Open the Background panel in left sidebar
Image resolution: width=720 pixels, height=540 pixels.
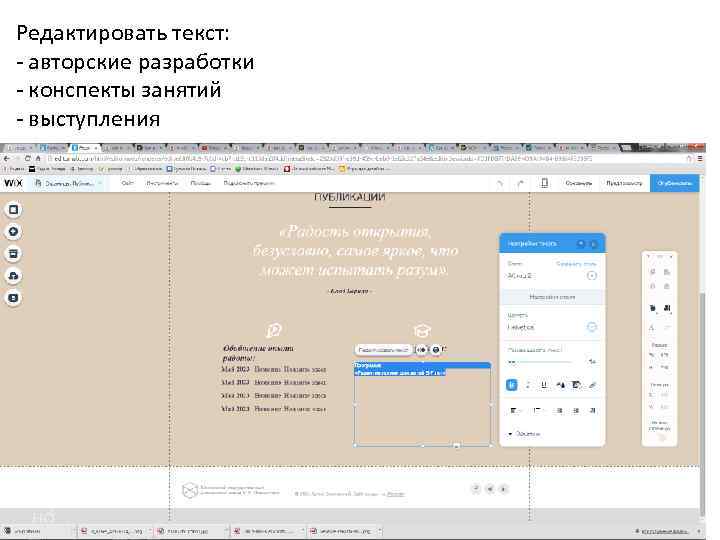pyautogui.click(x=13, y=209)
